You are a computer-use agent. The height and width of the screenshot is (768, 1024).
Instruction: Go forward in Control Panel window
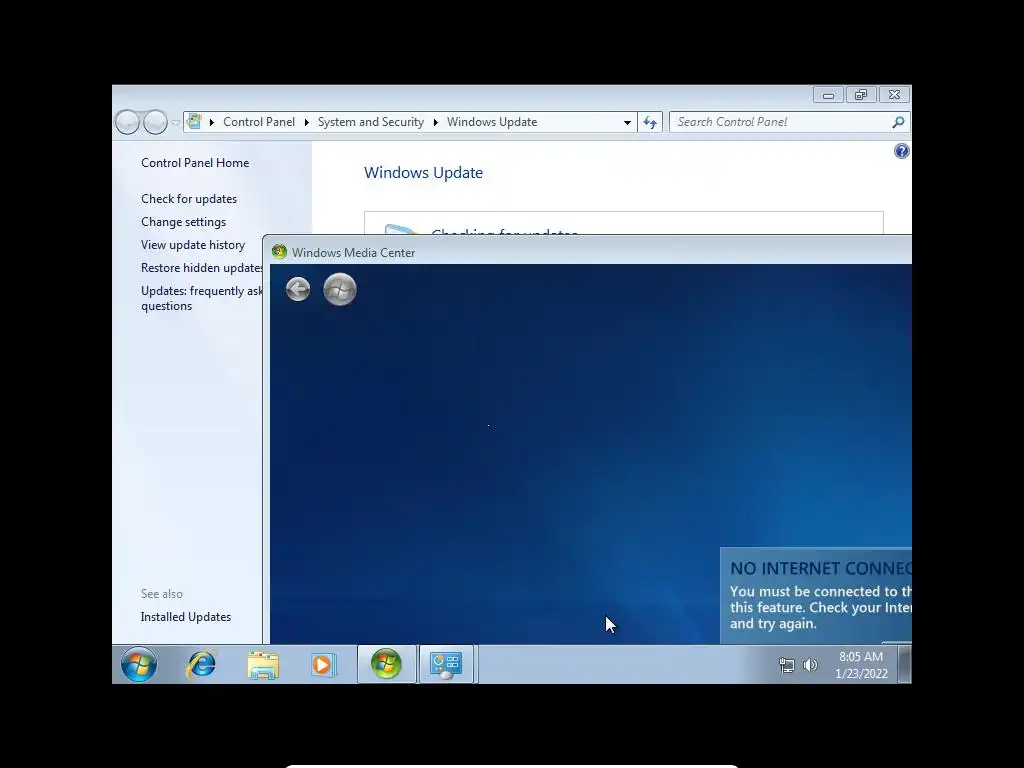pyautogui.click(x=155, y=122)
